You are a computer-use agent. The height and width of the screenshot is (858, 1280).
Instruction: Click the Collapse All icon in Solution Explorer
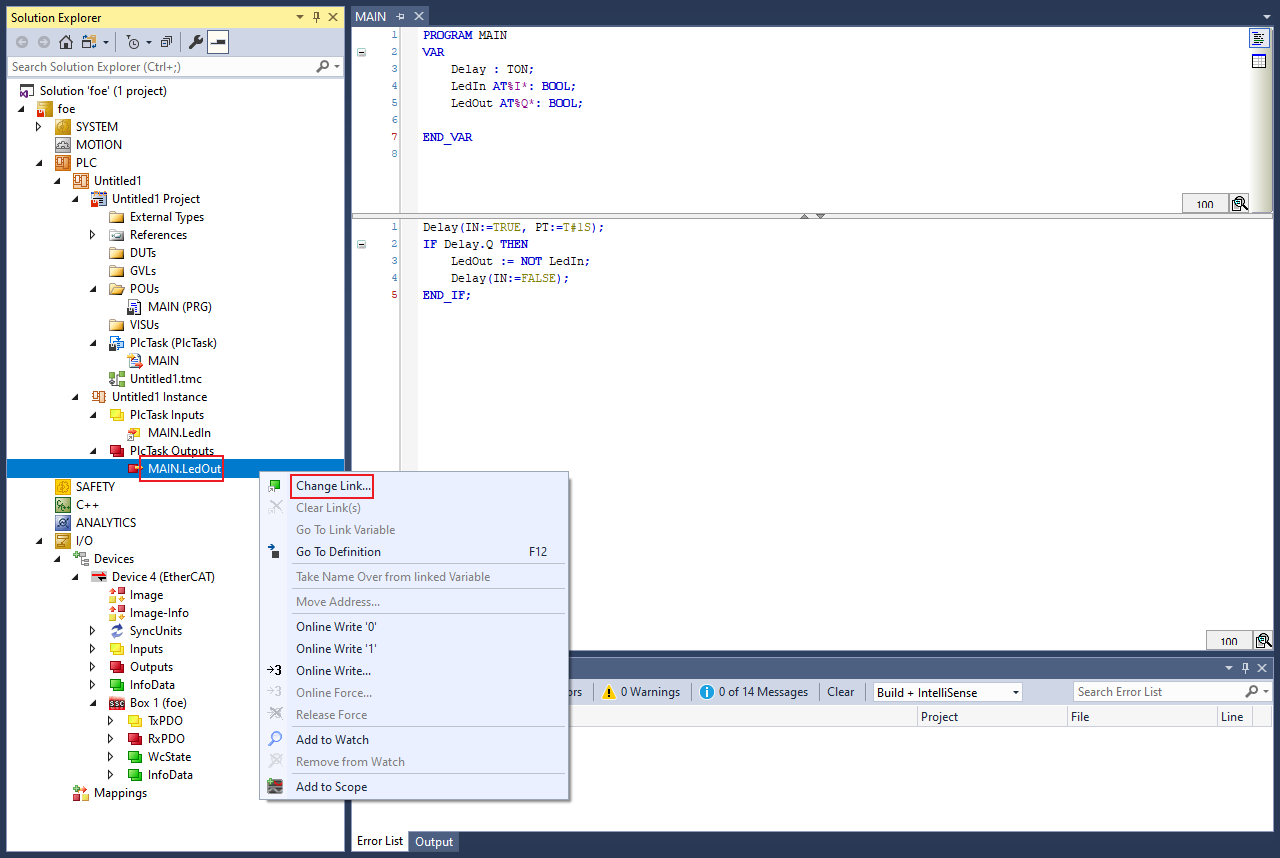(x=166, y=42)
